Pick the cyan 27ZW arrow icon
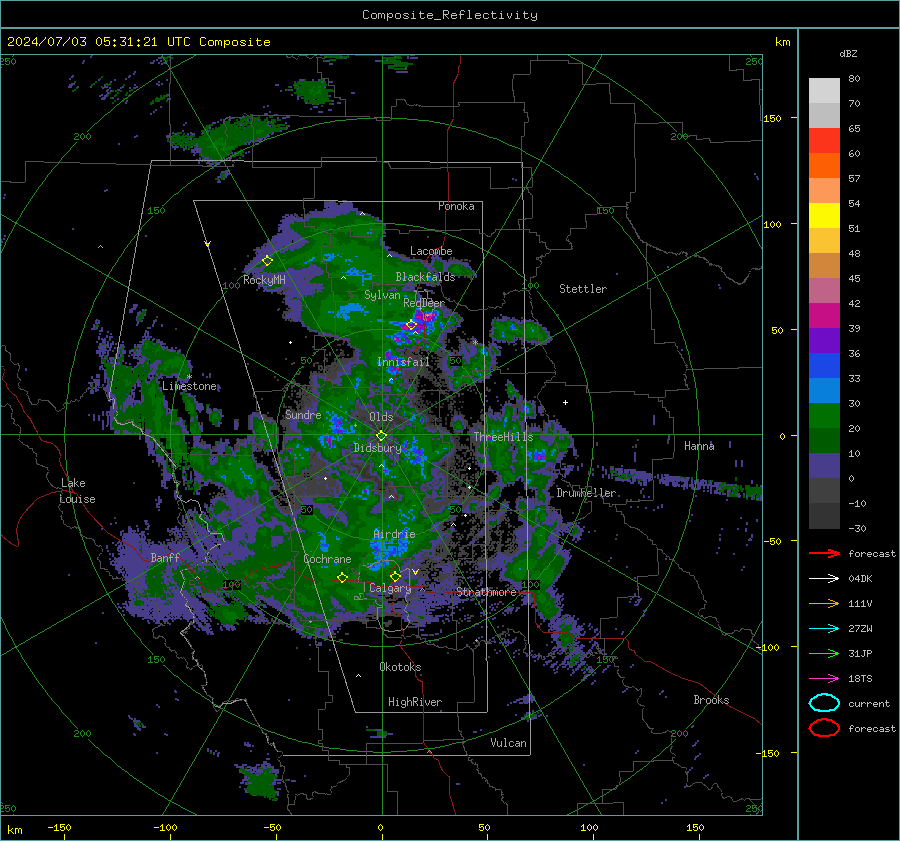900x841 pixels. point(824,629)
